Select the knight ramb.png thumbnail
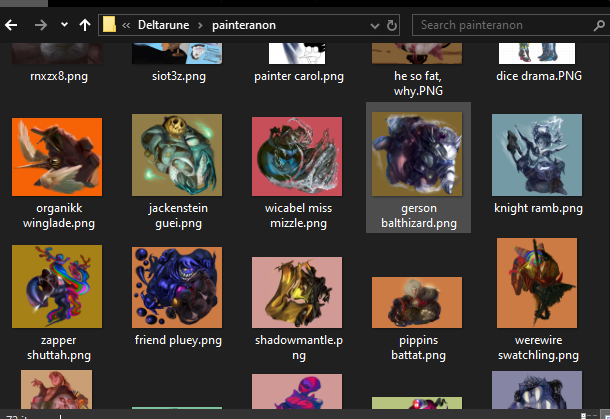The height and width of the screenshot is (419, 610). [537, 155]
